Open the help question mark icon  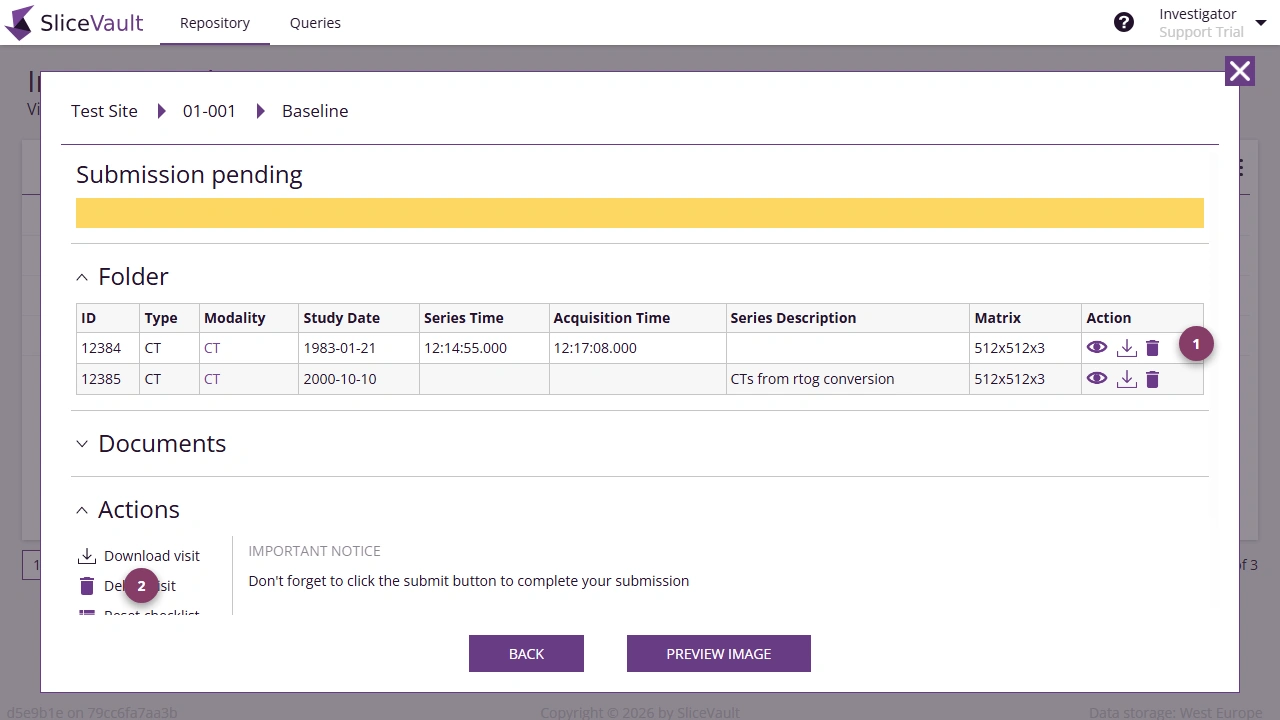click(1124, 22)
